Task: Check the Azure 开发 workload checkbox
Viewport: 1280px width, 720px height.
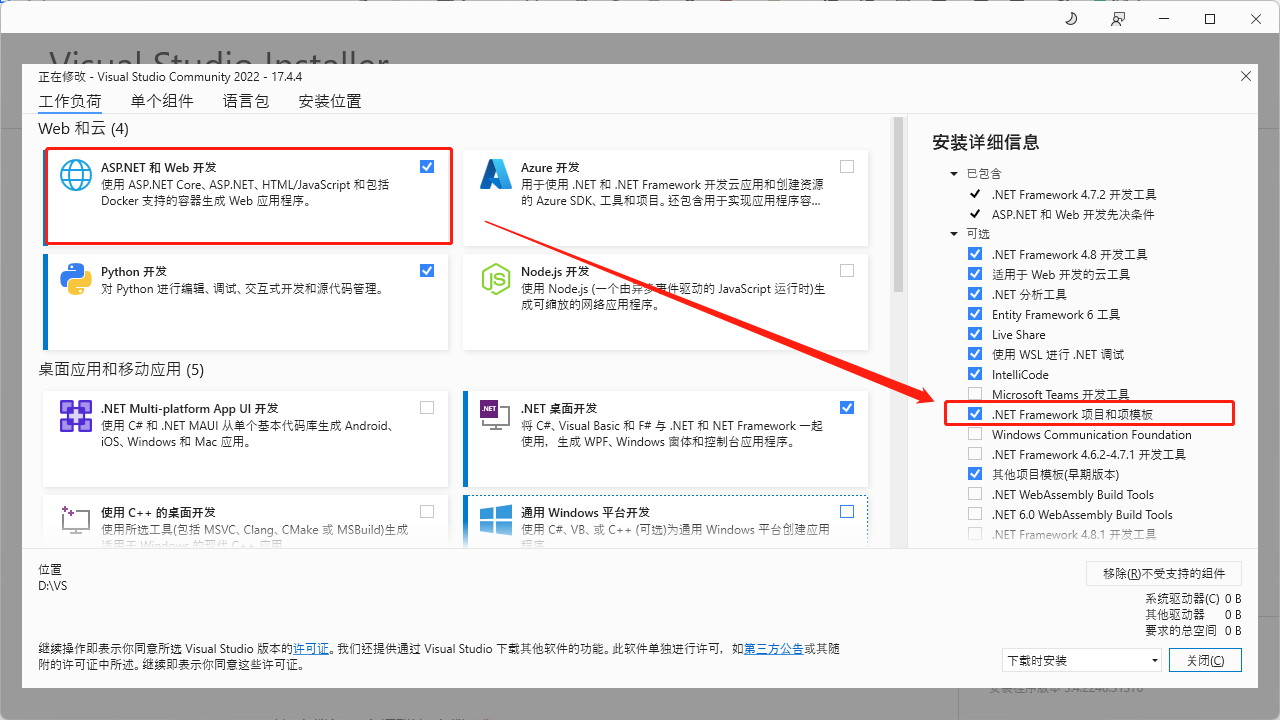Action: tap(847, 167)
